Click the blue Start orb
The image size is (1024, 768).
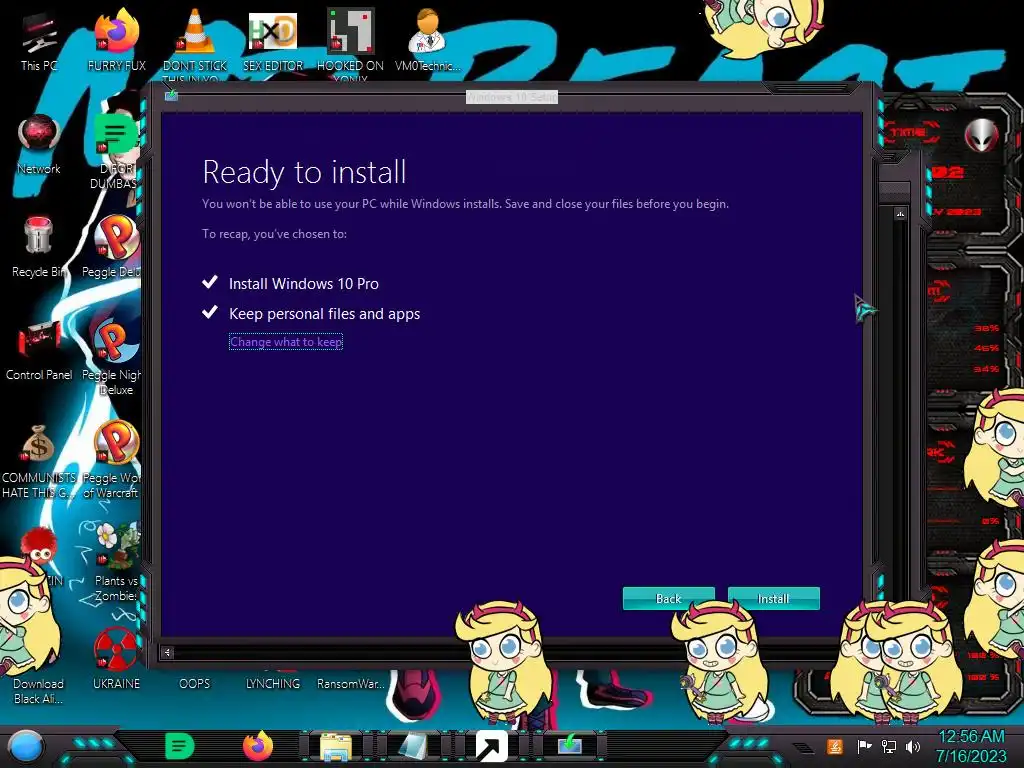[26, 747]
